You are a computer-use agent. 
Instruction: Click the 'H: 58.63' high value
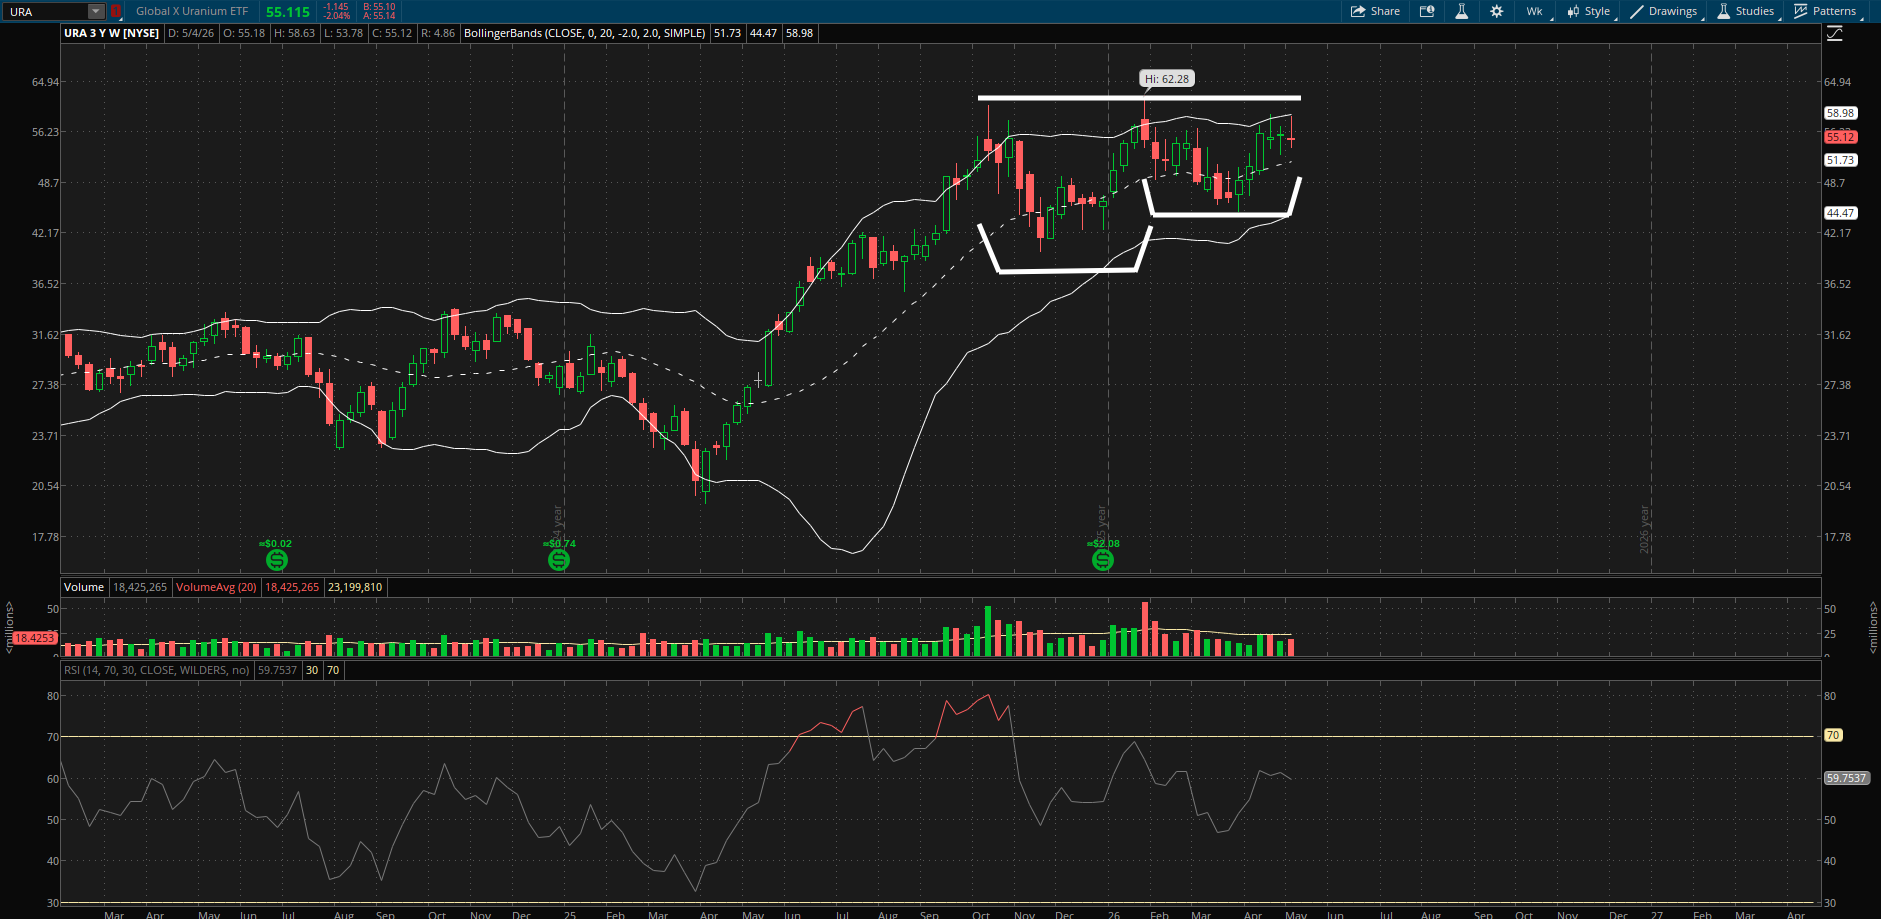294,33
